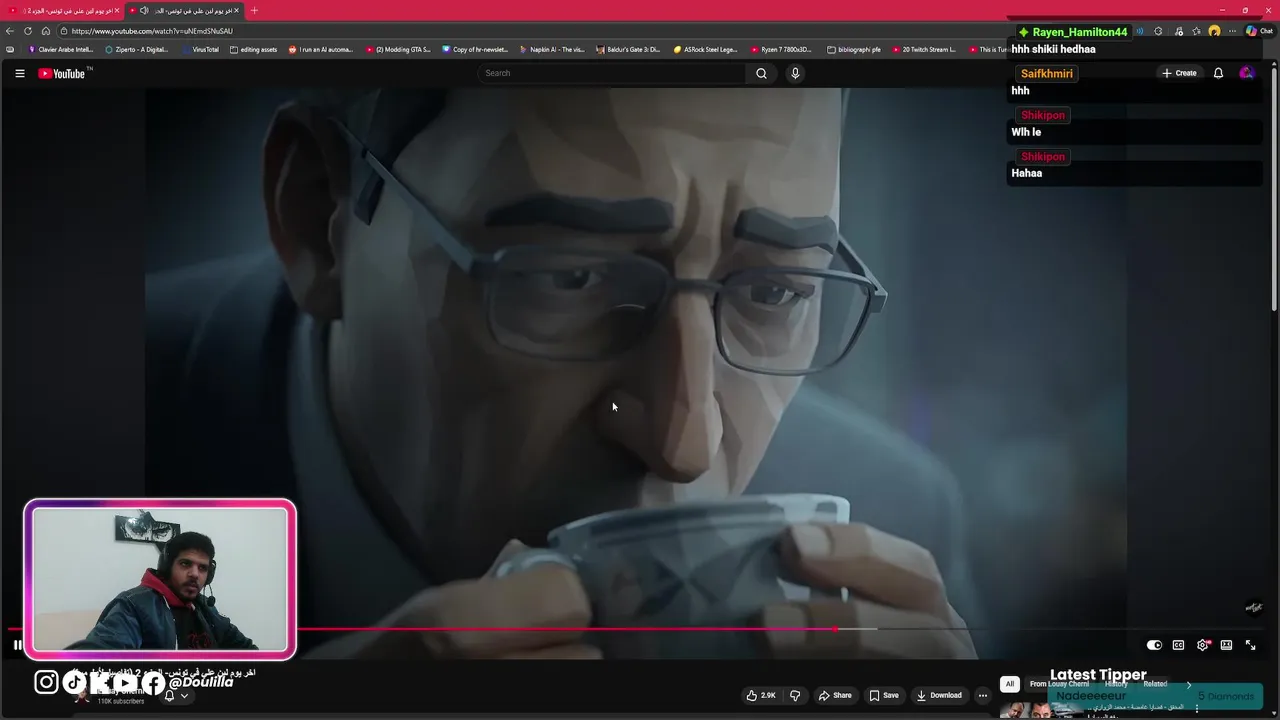Open the more actions ellipsis below the video

coord(983,695)
